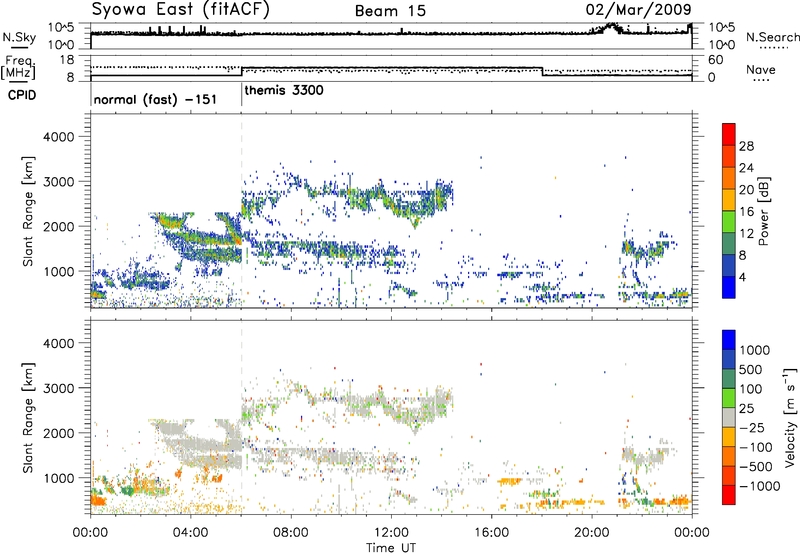Screen dimensions: 800x554
Task: Click the 'Slant Range [km]' label of power panel
Action: (28, 211)
